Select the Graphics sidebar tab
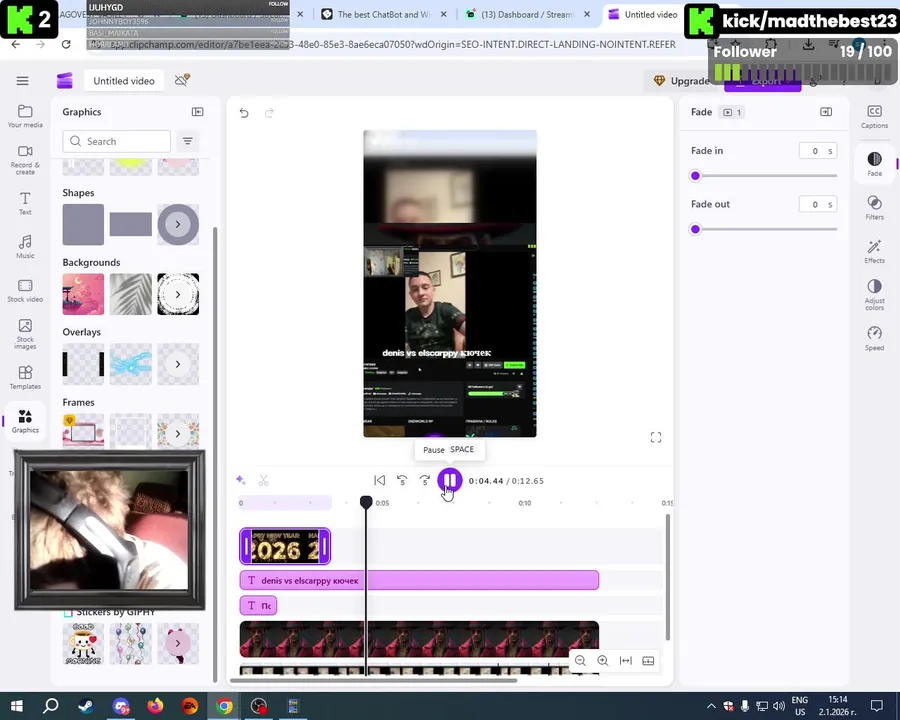This screenshot has width=900, height=720. pos(25,421)
